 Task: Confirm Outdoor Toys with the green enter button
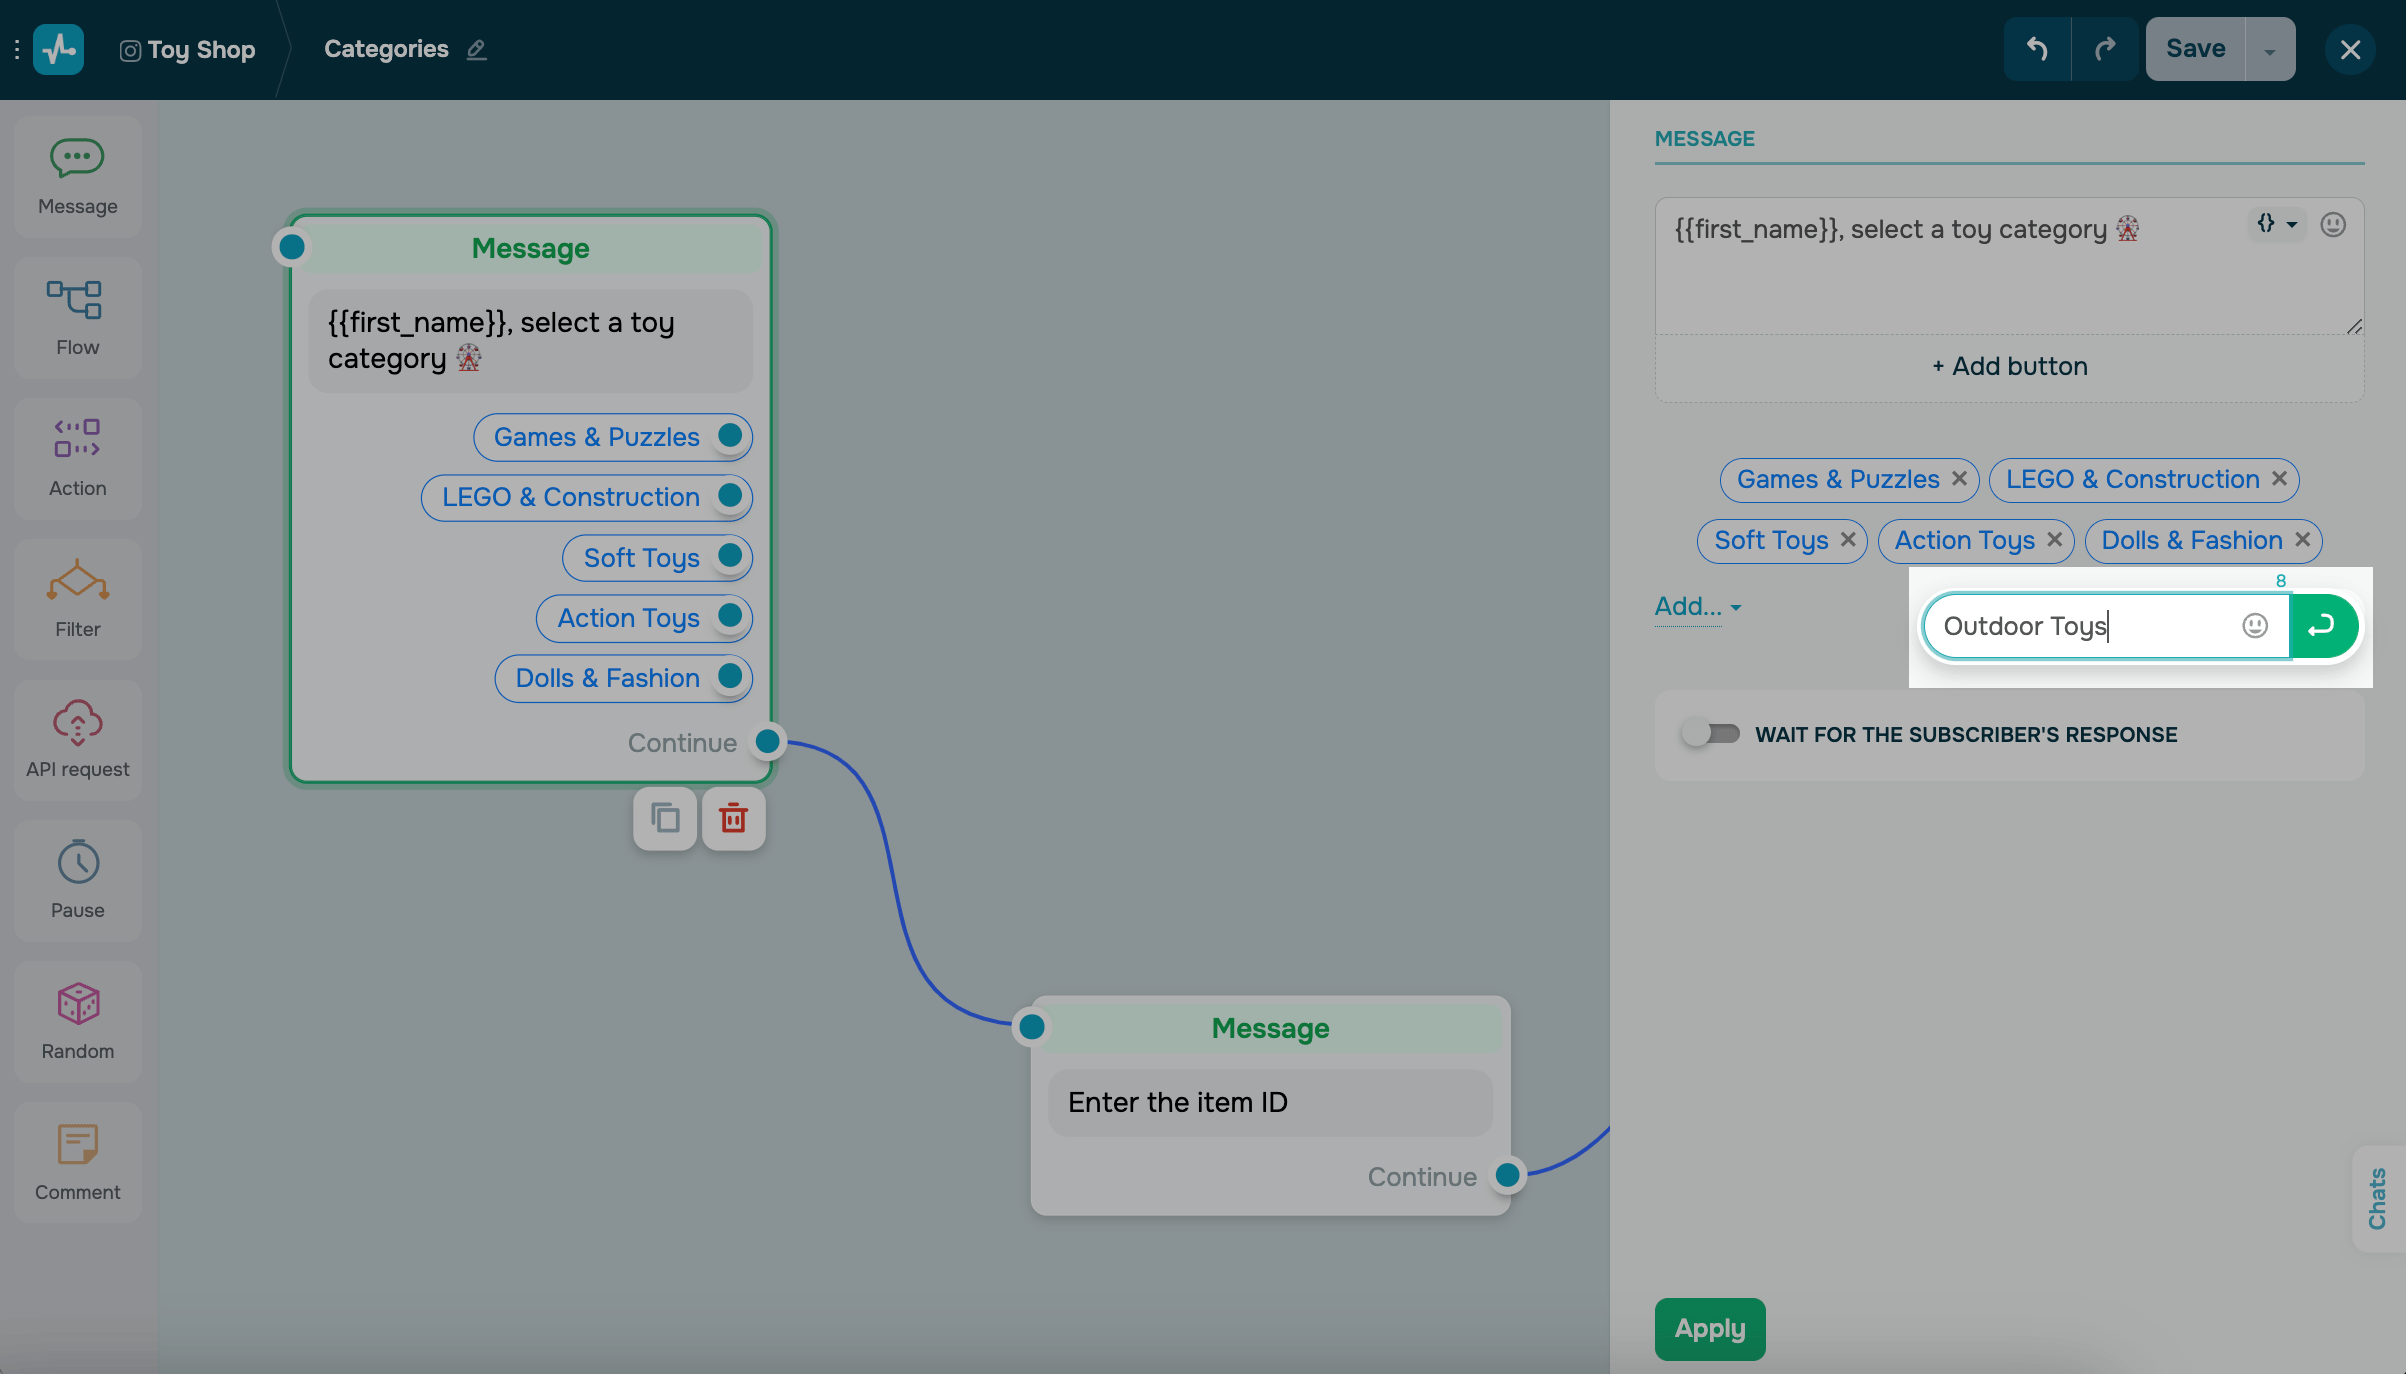(x=2321, y=626)
